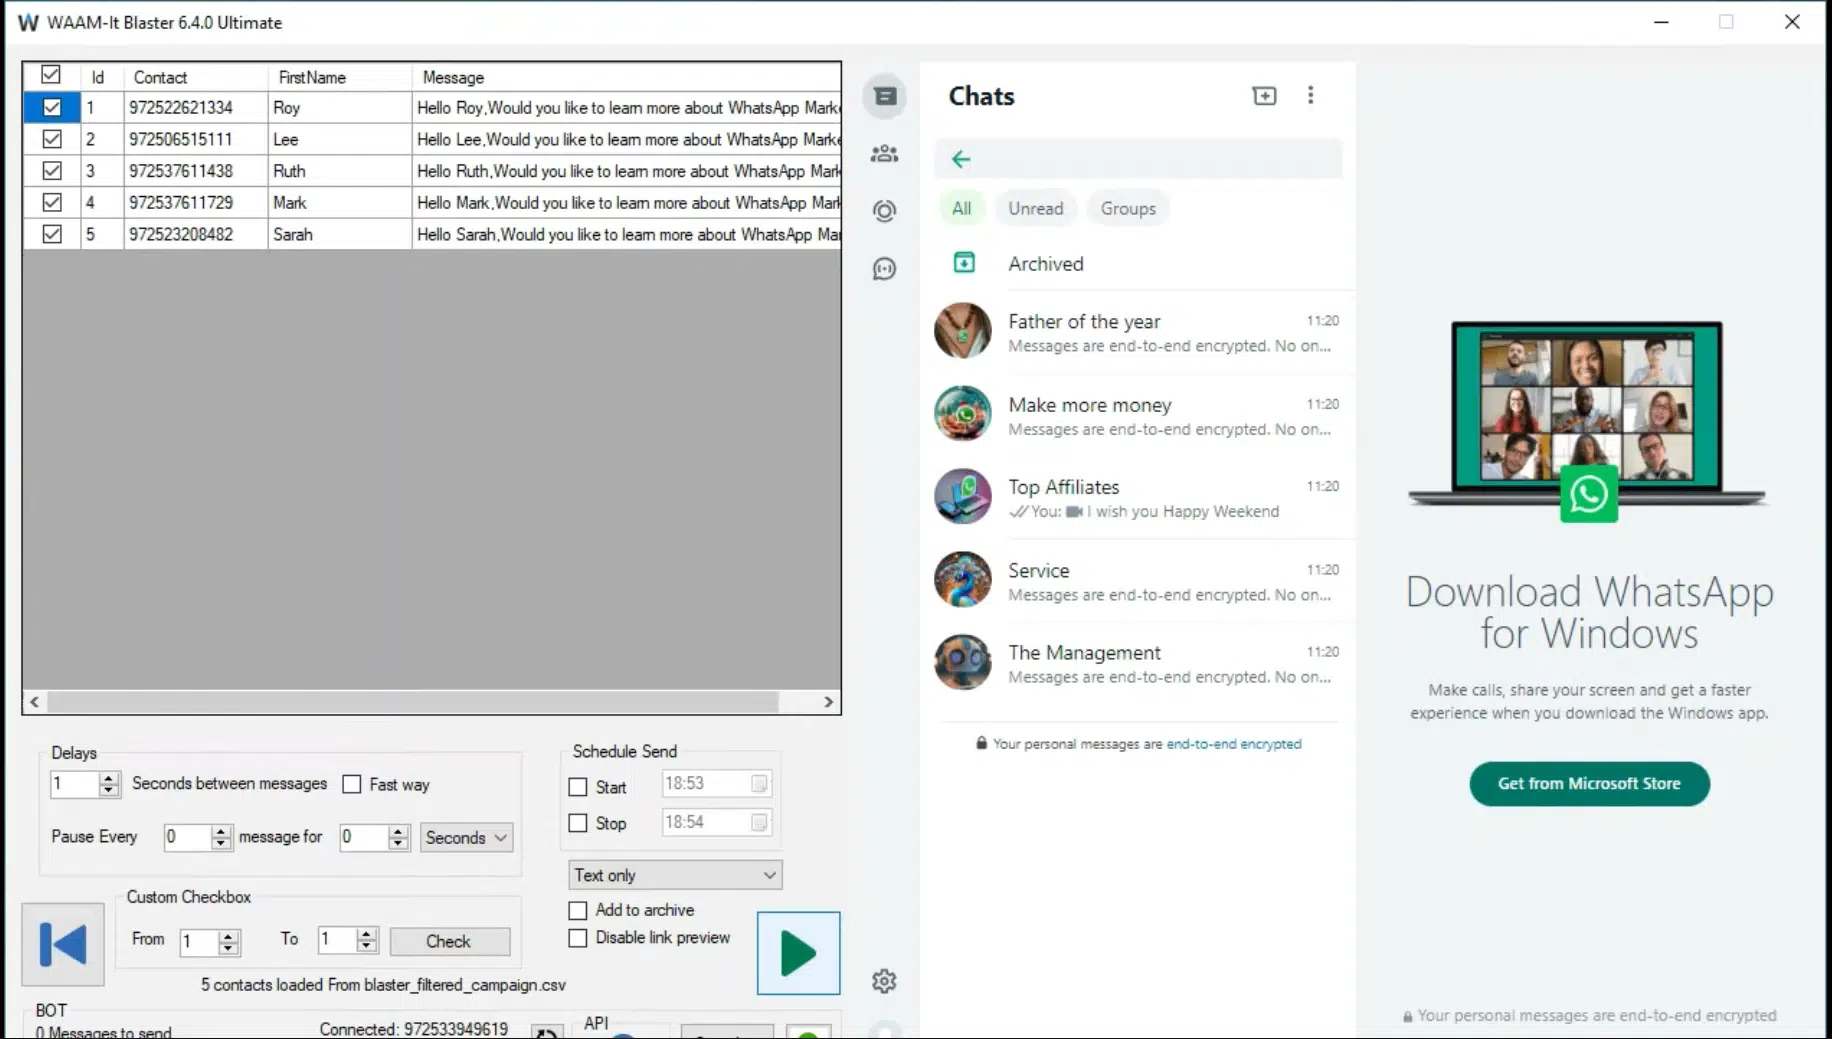Go back using the search back arrow
This screenshot has width=1832, height=1039.
point(960,159)
